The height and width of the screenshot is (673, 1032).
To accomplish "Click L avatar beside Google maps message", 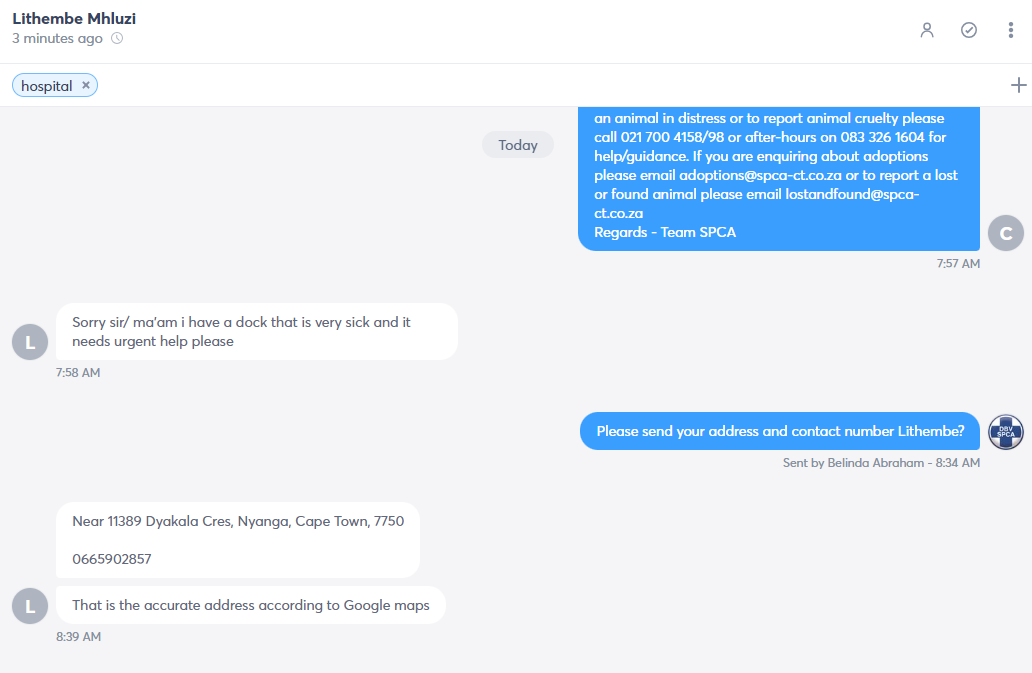I will pyautogui.click(x=30, y=607).
